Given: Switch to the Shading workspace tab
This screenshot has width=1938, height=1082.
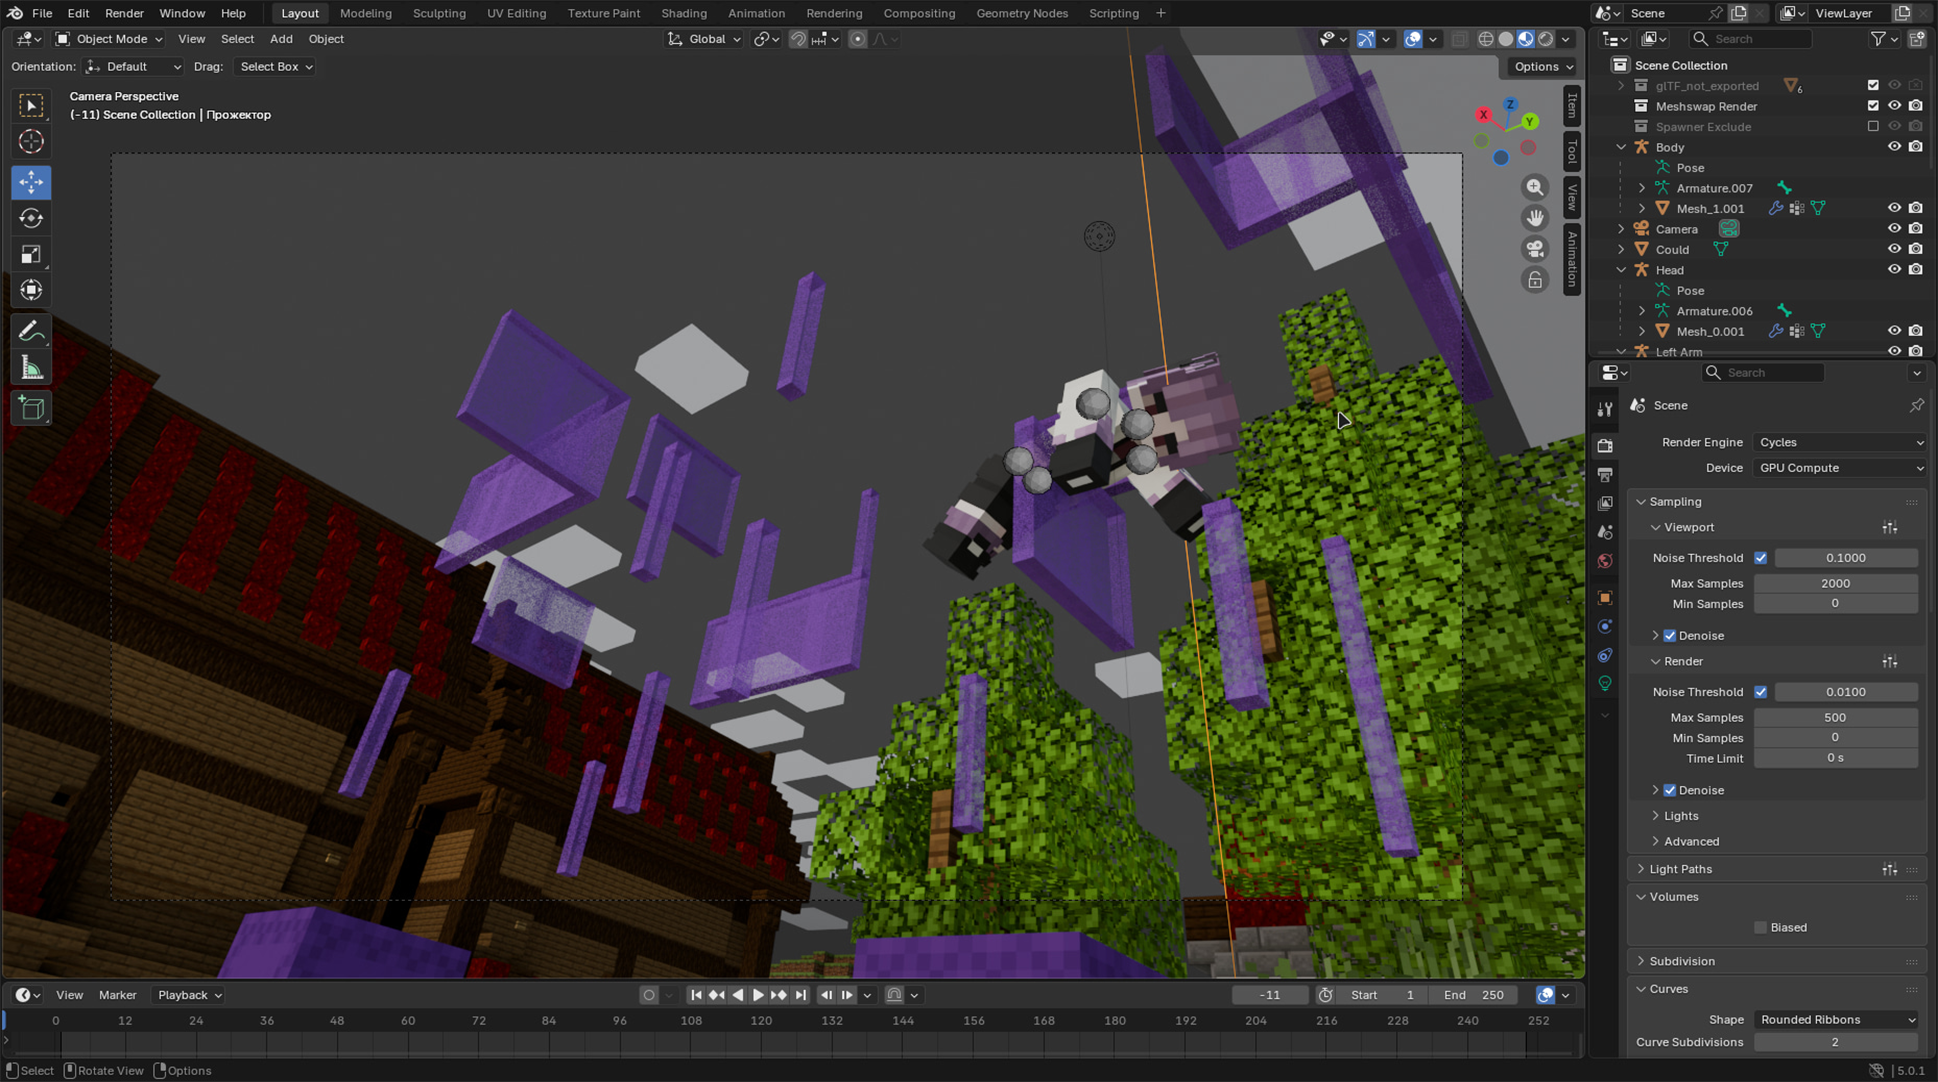Looking at the screenshot, I should [683, 13].
